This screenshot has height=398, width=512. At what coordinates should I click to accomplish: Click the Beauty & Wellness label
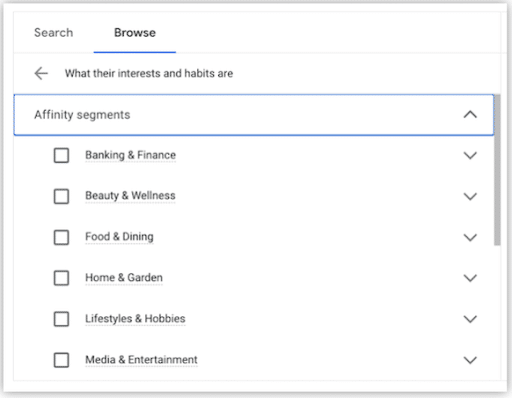[x=130, y=196]
